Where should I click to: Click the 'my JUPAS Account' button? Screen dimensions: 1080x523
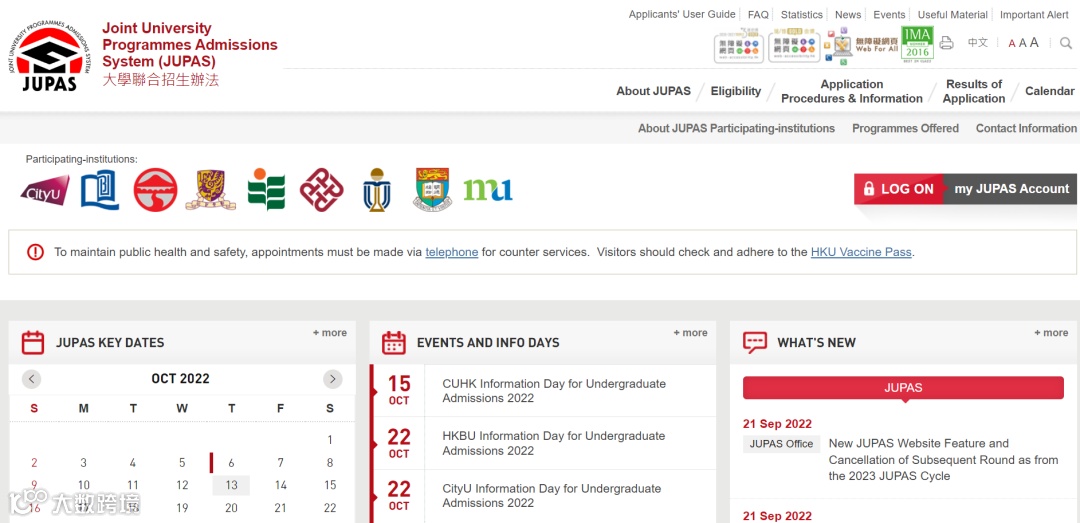1010,189
